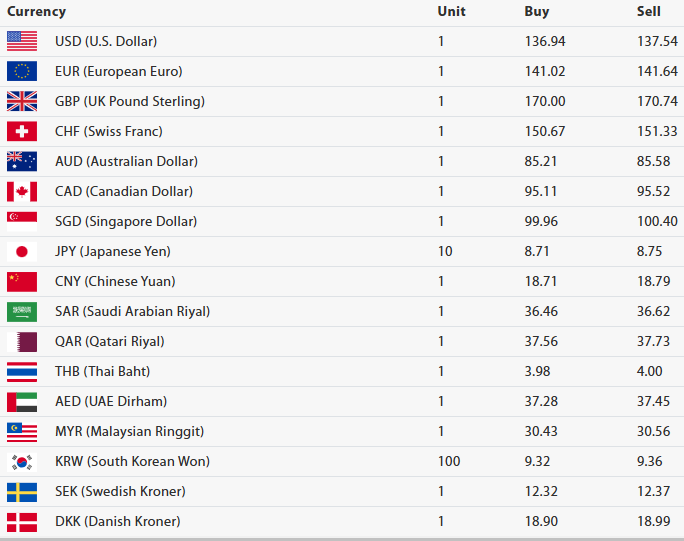Click the European Union flag icon
The image size is (684, 541).
pyautogui.click(x=22, y=71)
